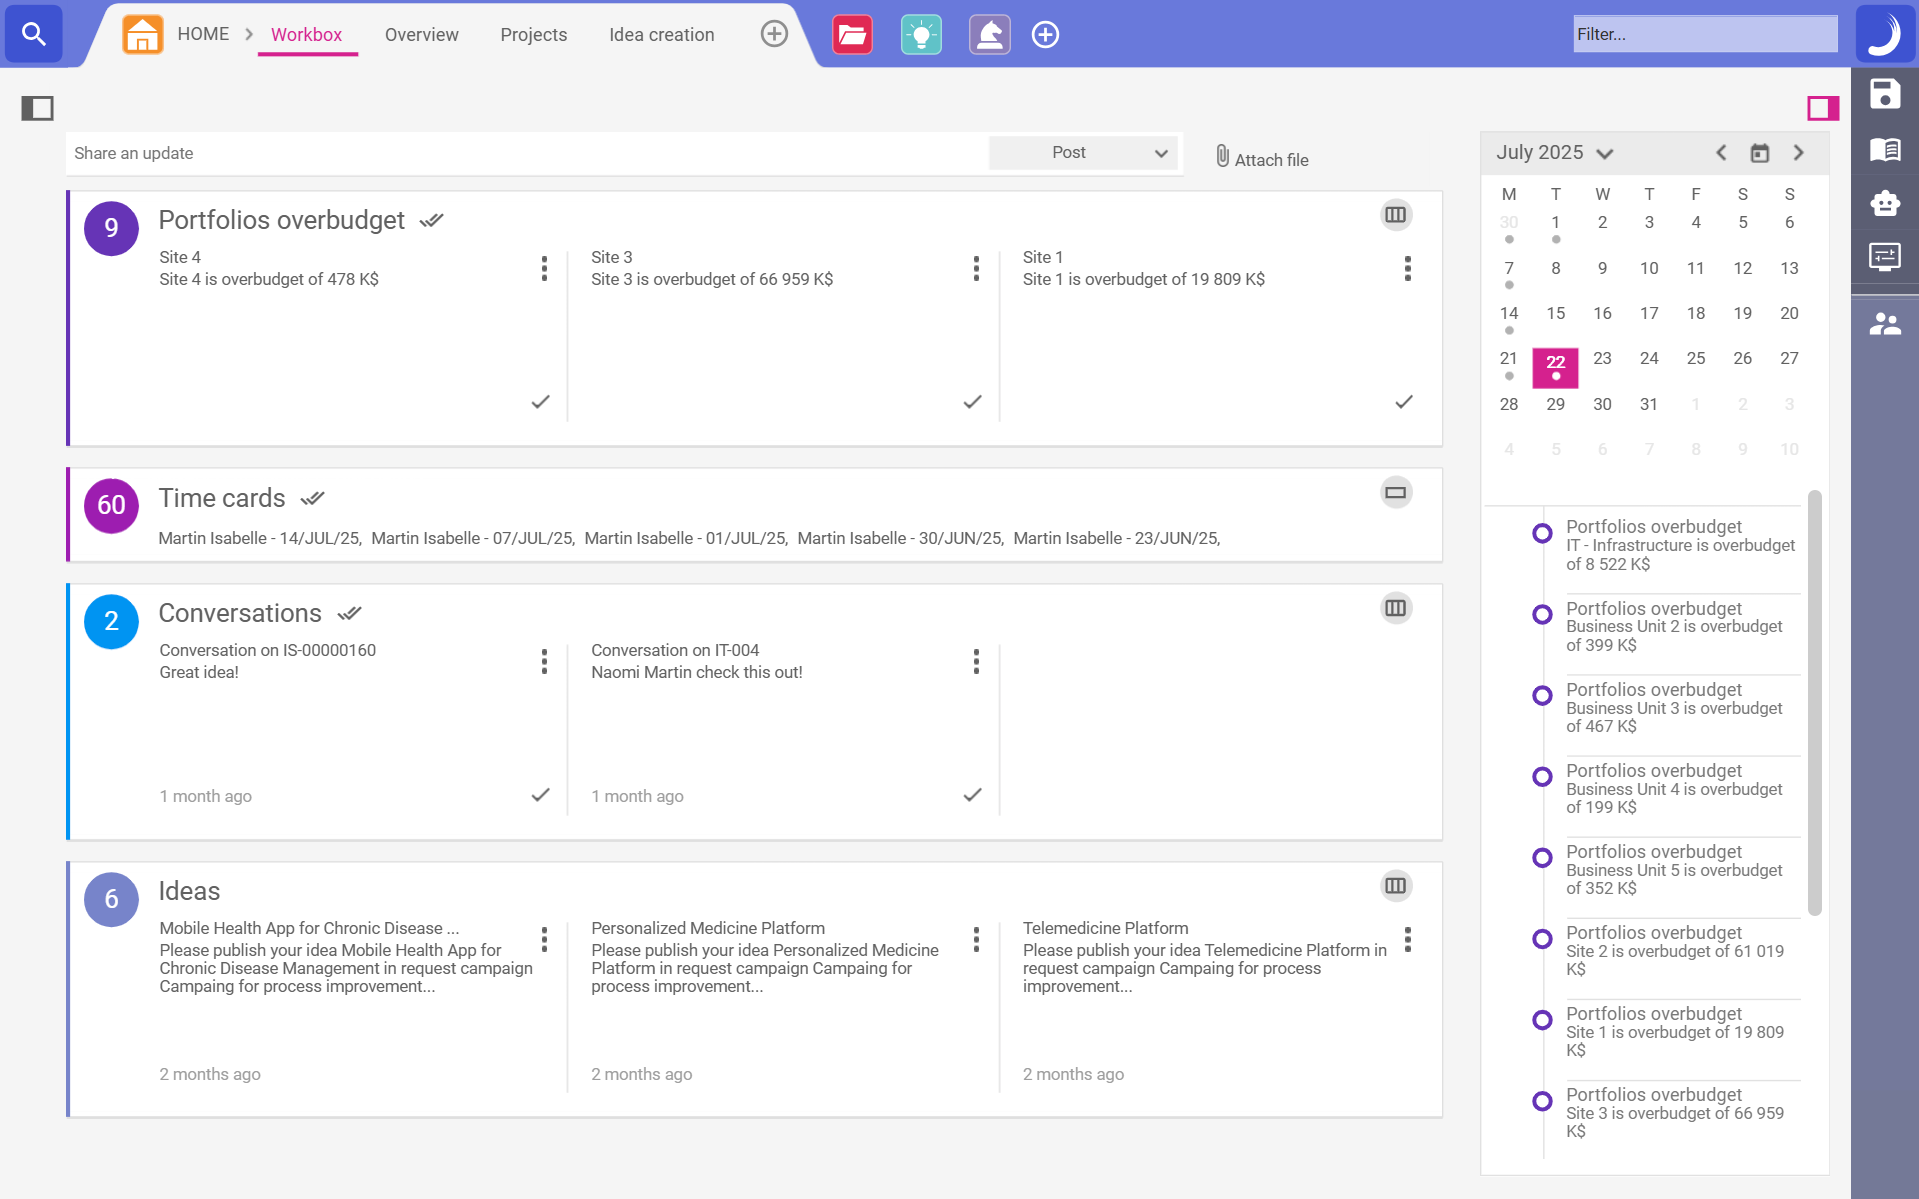
Task: Switch Ideas card view layout
Action: pyautogui.click(x=1396, y=886)
